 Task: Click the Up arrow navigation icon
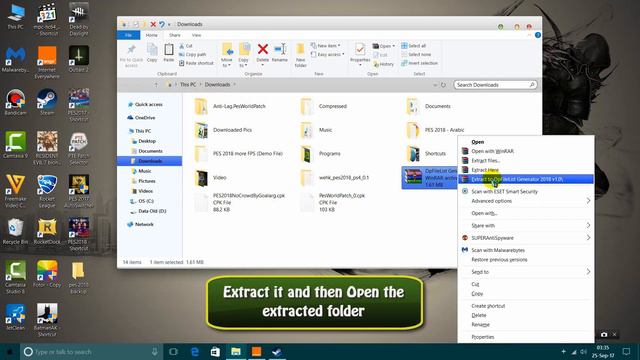pos(156,85)
